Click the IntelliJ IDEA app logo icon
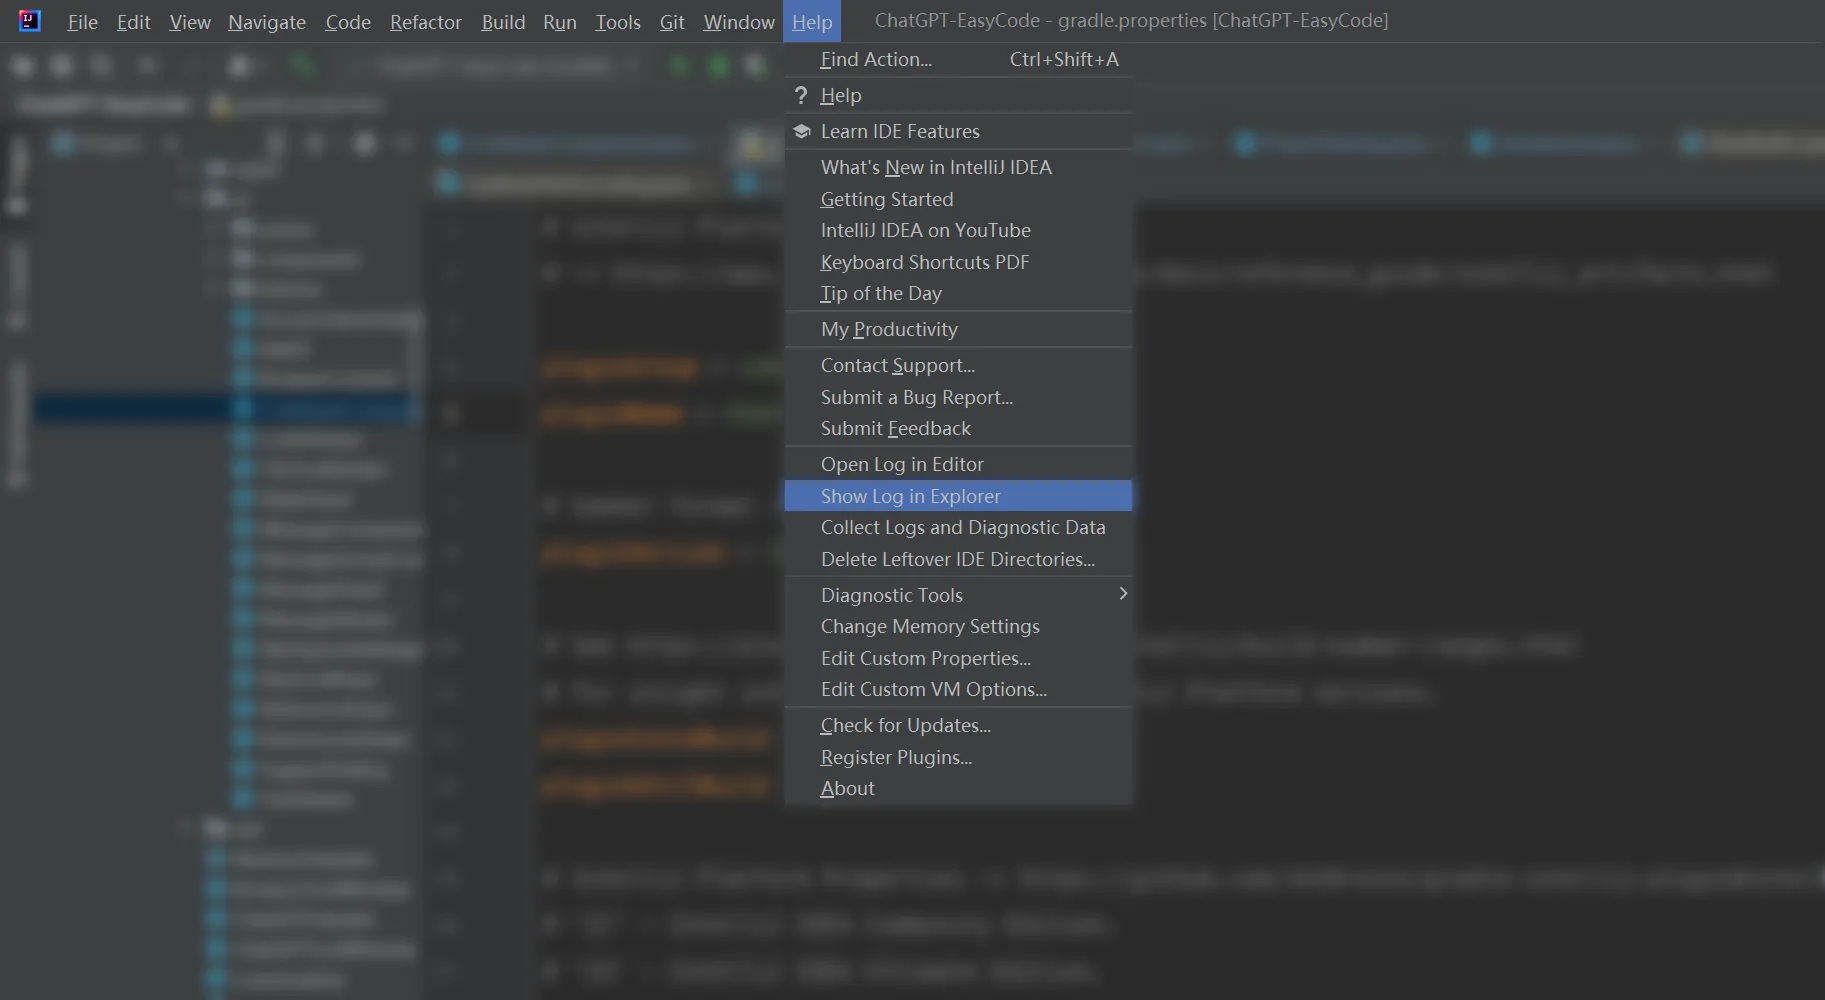Image resolution: width=1825 pixels, height=1000 pixels. pos(30,21)
